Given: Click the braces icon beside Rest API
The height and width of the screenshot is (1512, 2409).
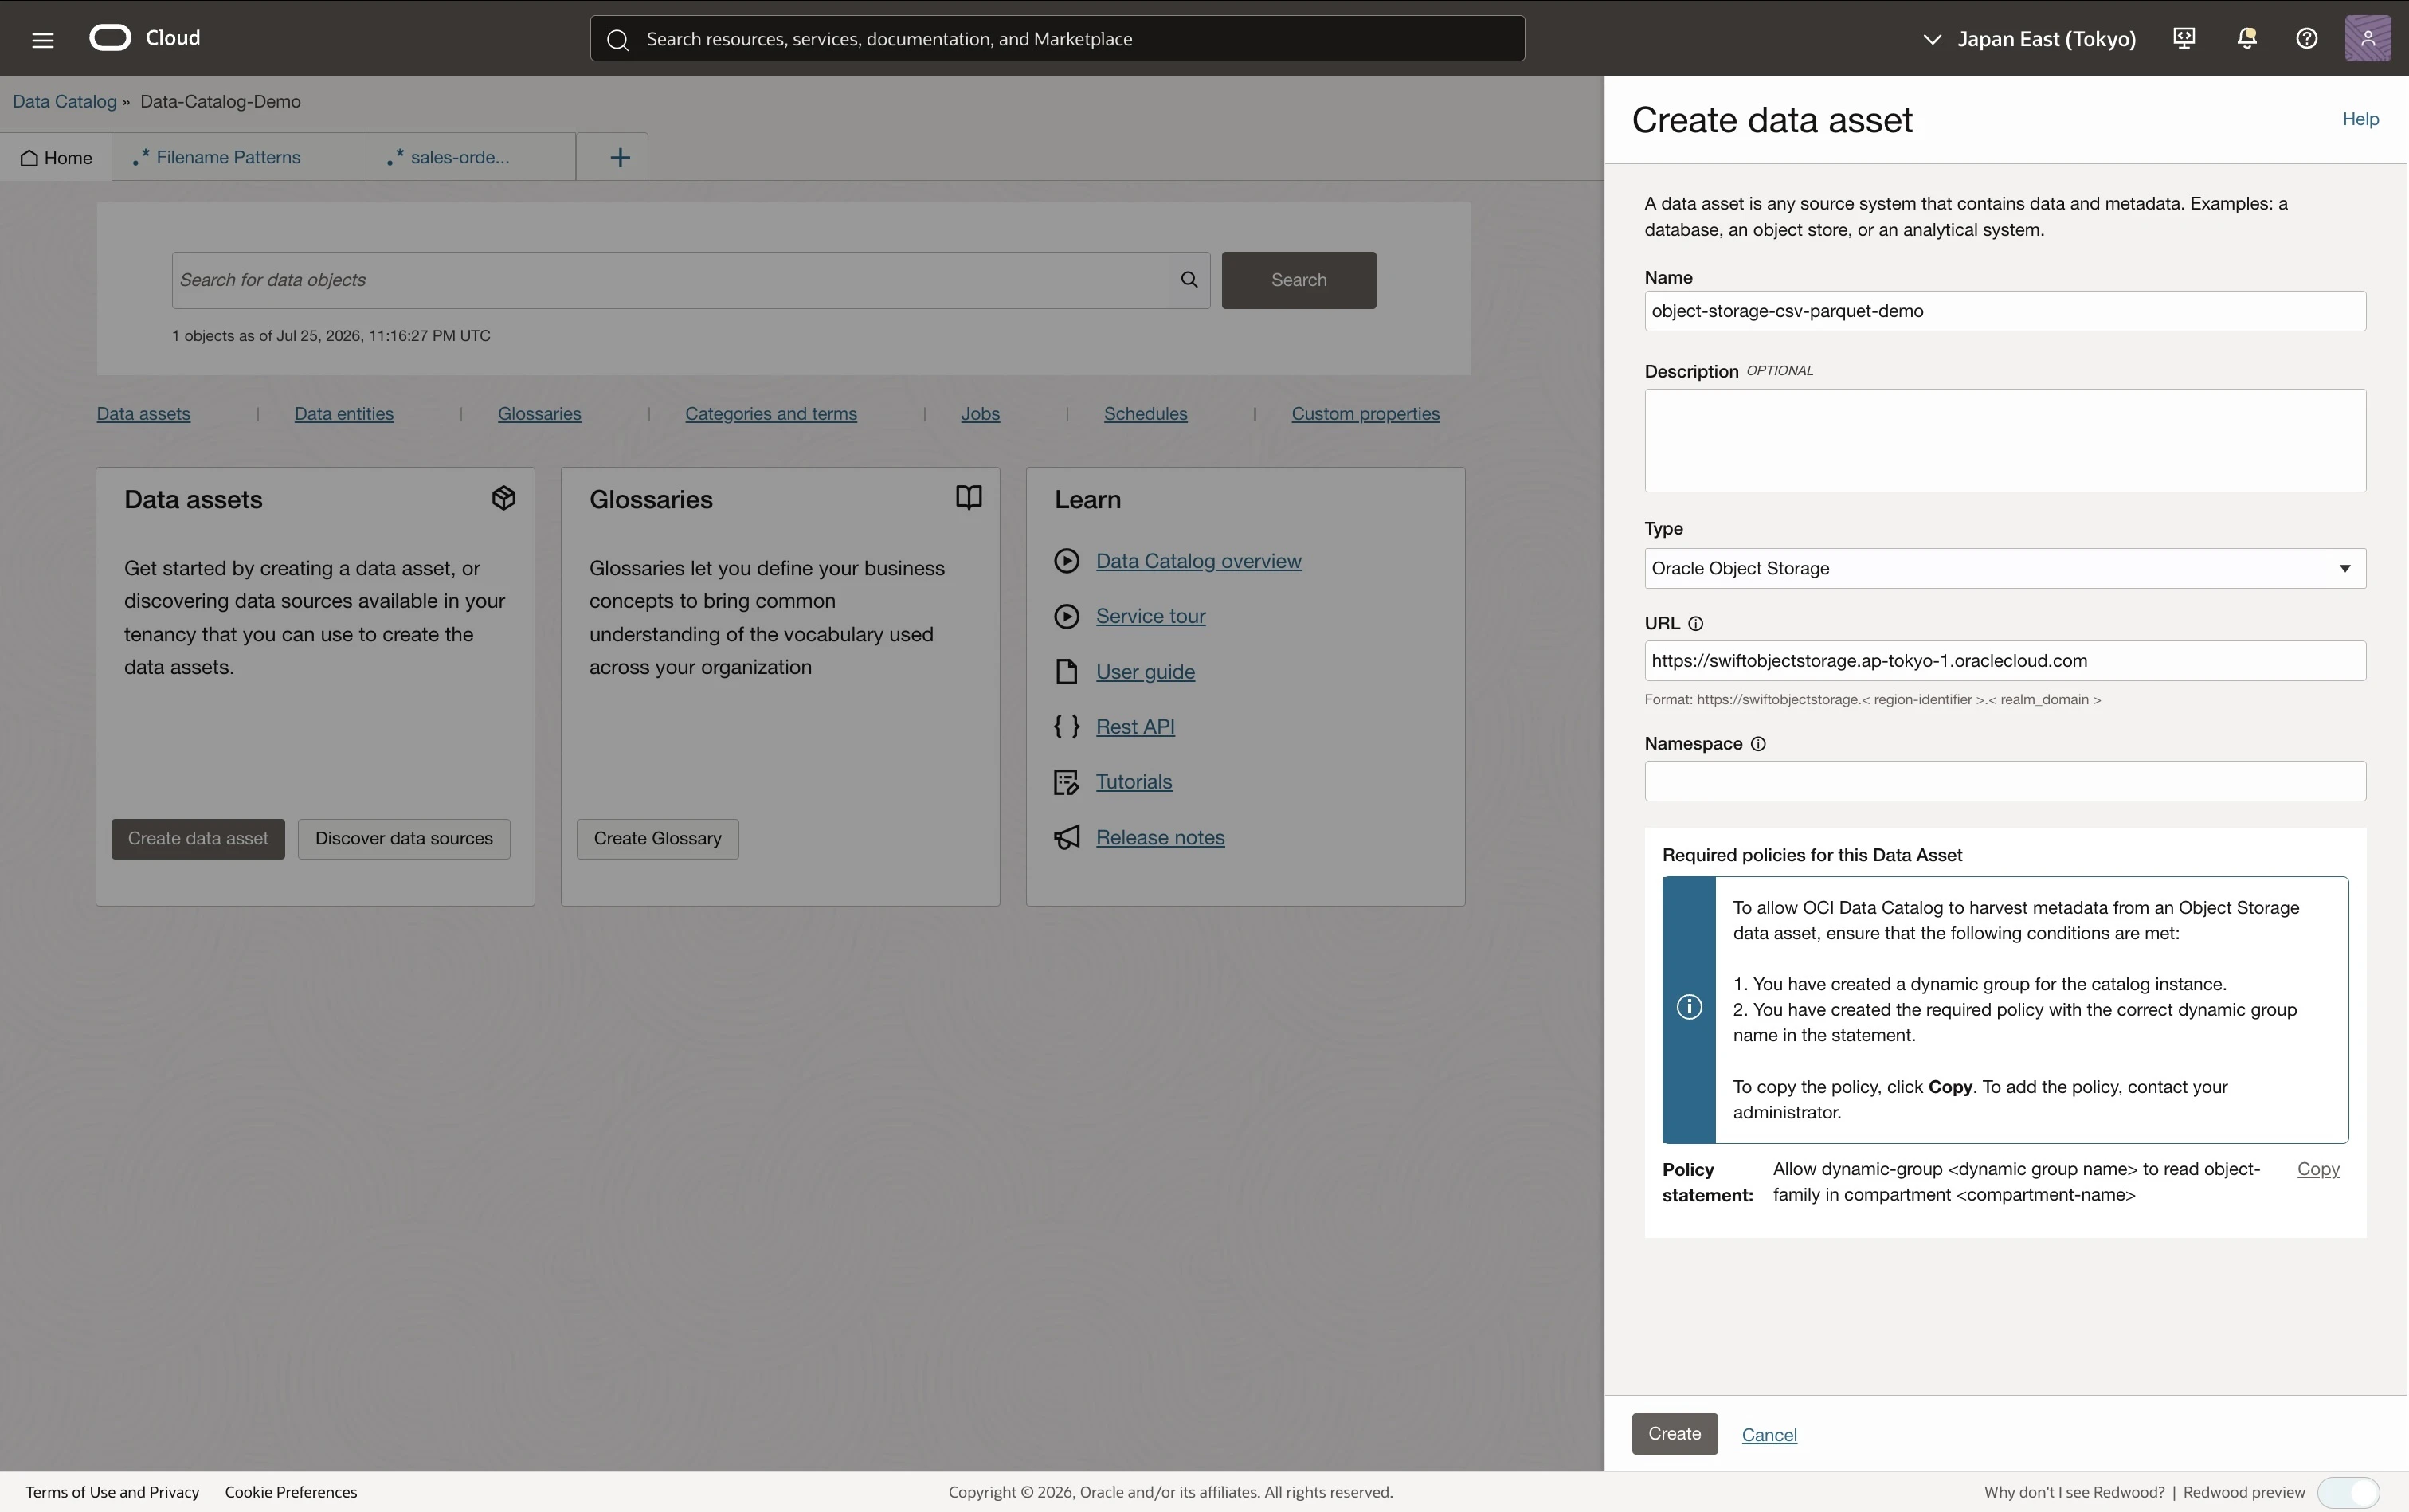Looking at the screenshot, I should click(1067, 727).
